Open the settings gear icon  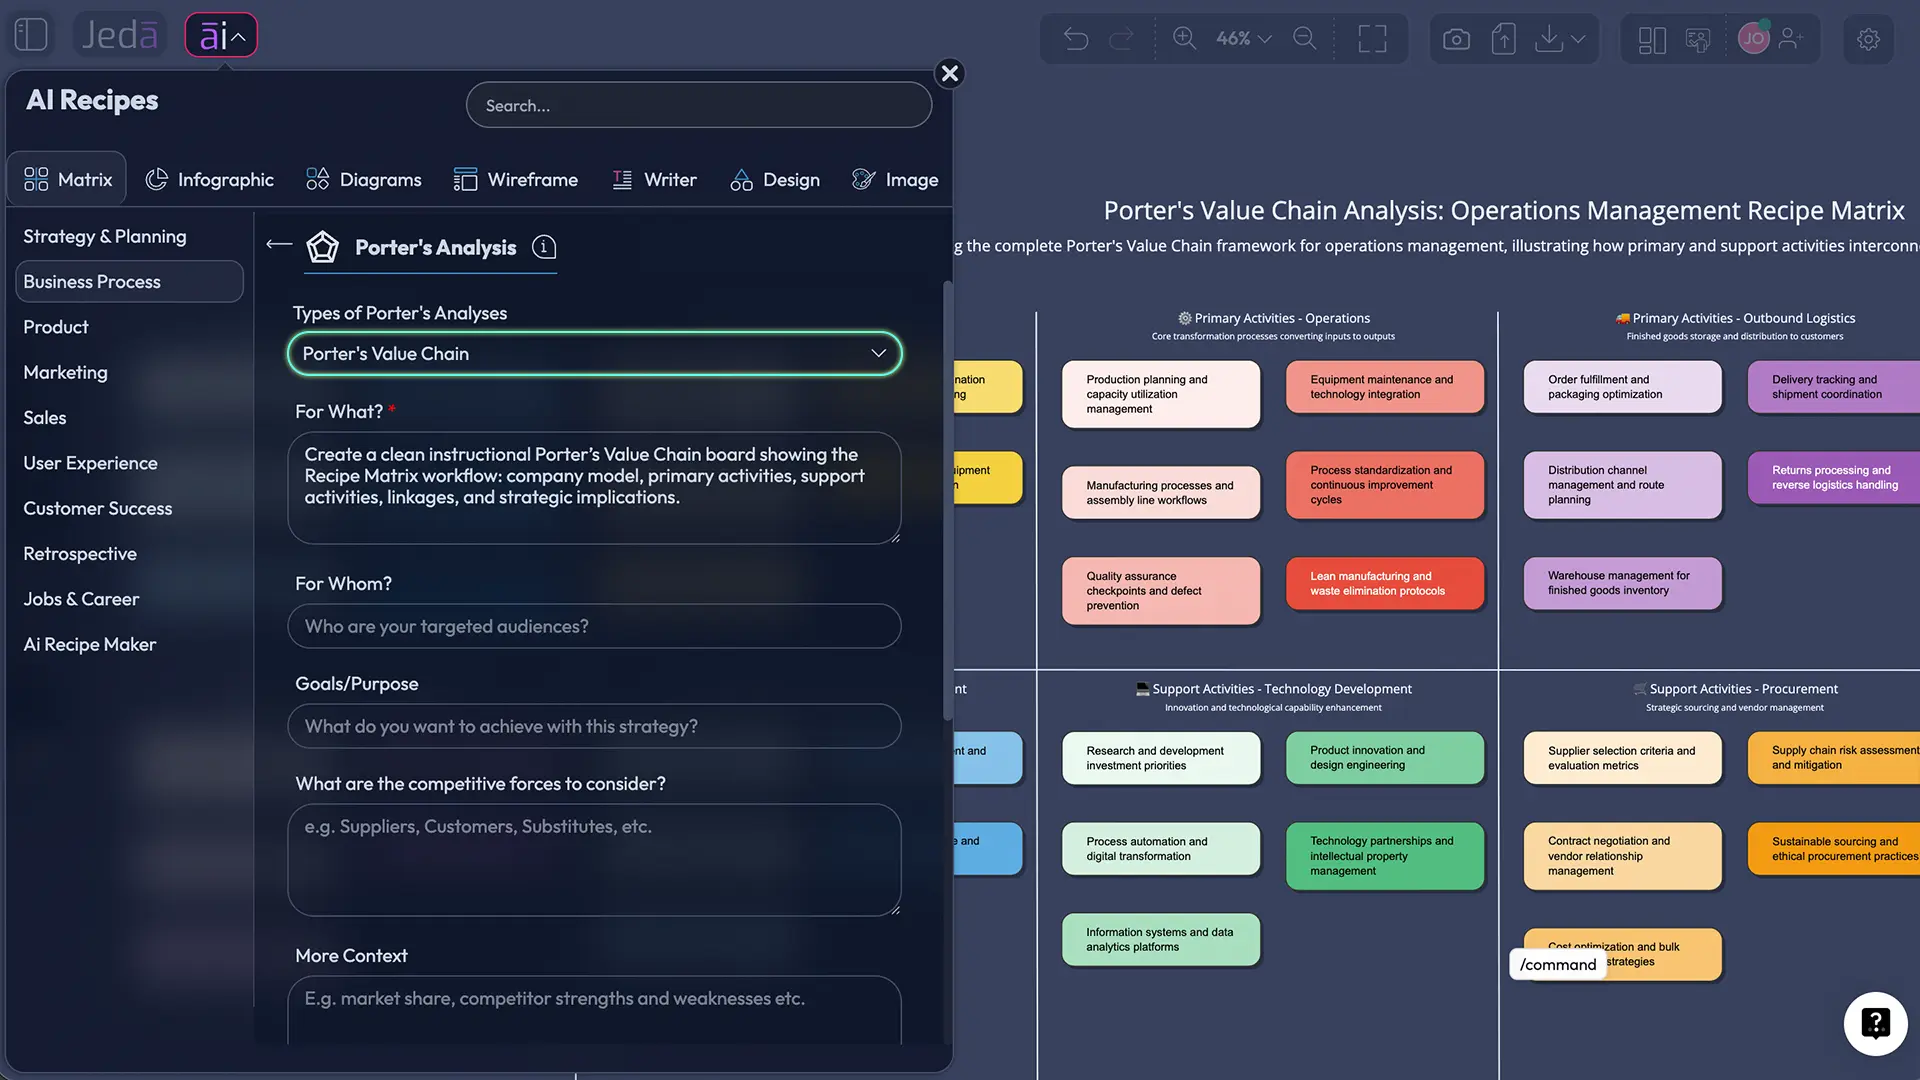coord(1868,39)
